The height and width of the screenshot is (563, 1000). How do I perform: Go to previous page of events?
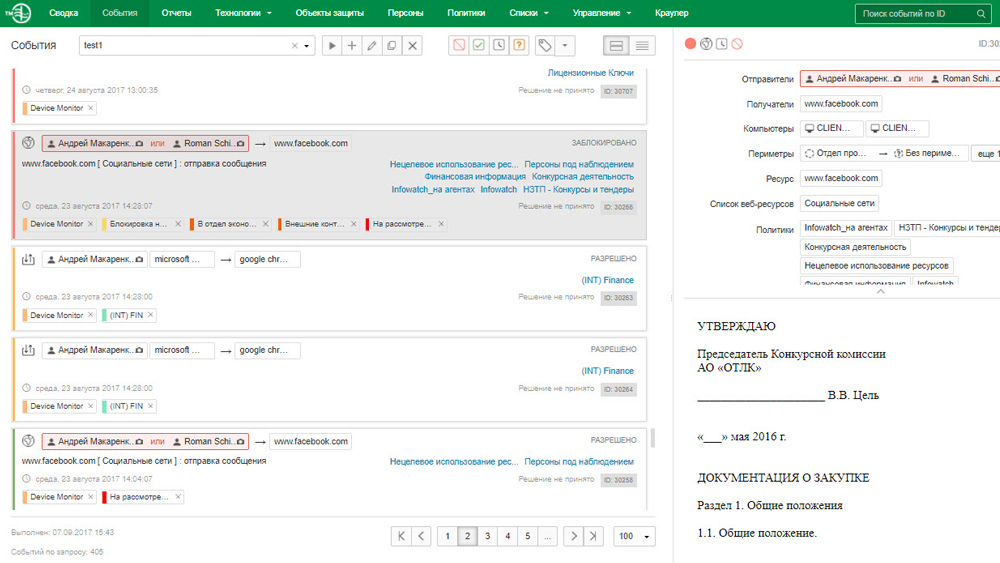421,536
